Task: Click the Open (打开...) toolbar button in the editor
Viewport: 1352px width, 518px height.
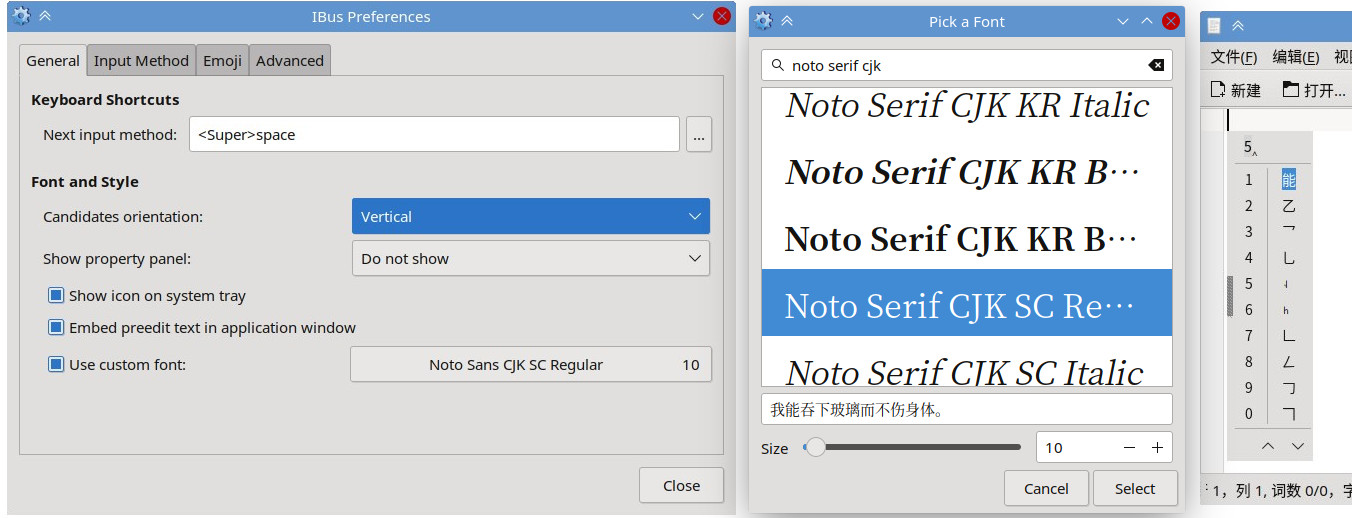Action: (x=1314, y=90)
